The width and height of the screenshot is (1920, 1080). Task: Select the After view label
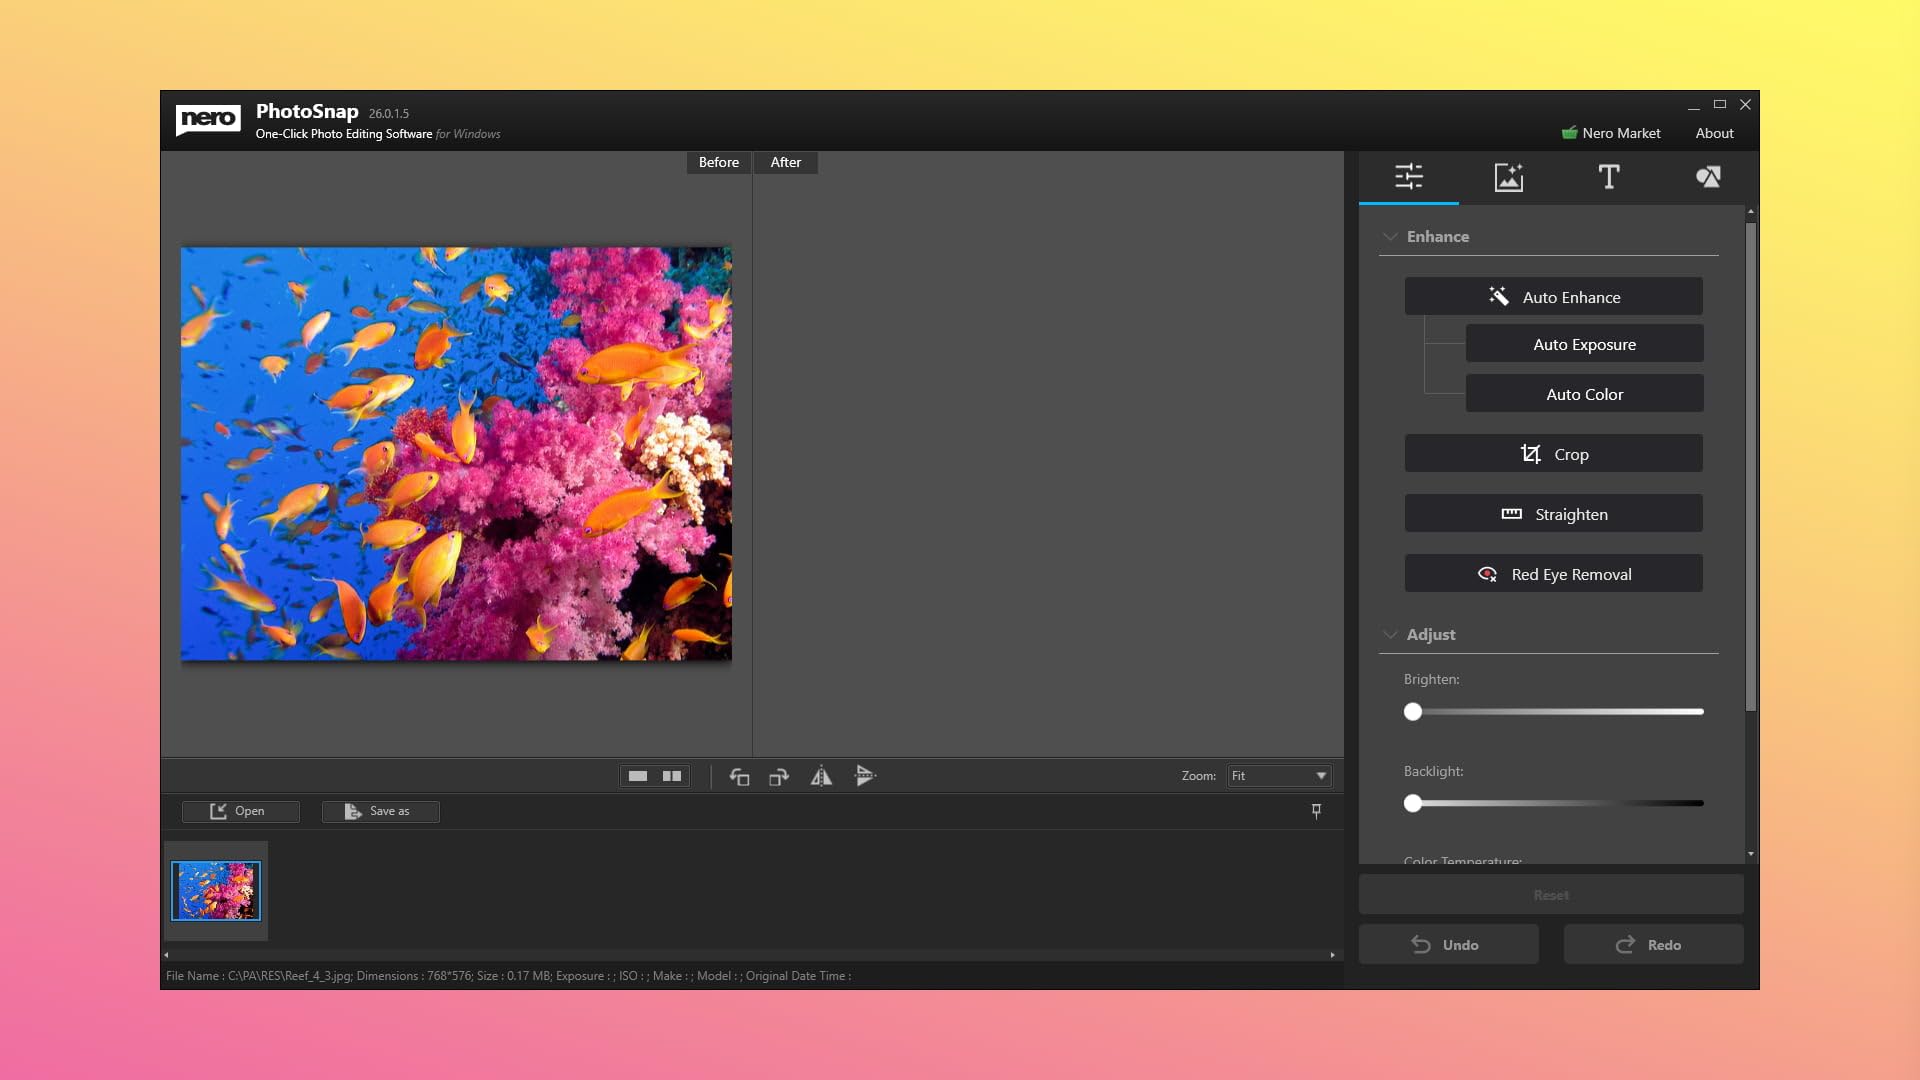[785, 162]
